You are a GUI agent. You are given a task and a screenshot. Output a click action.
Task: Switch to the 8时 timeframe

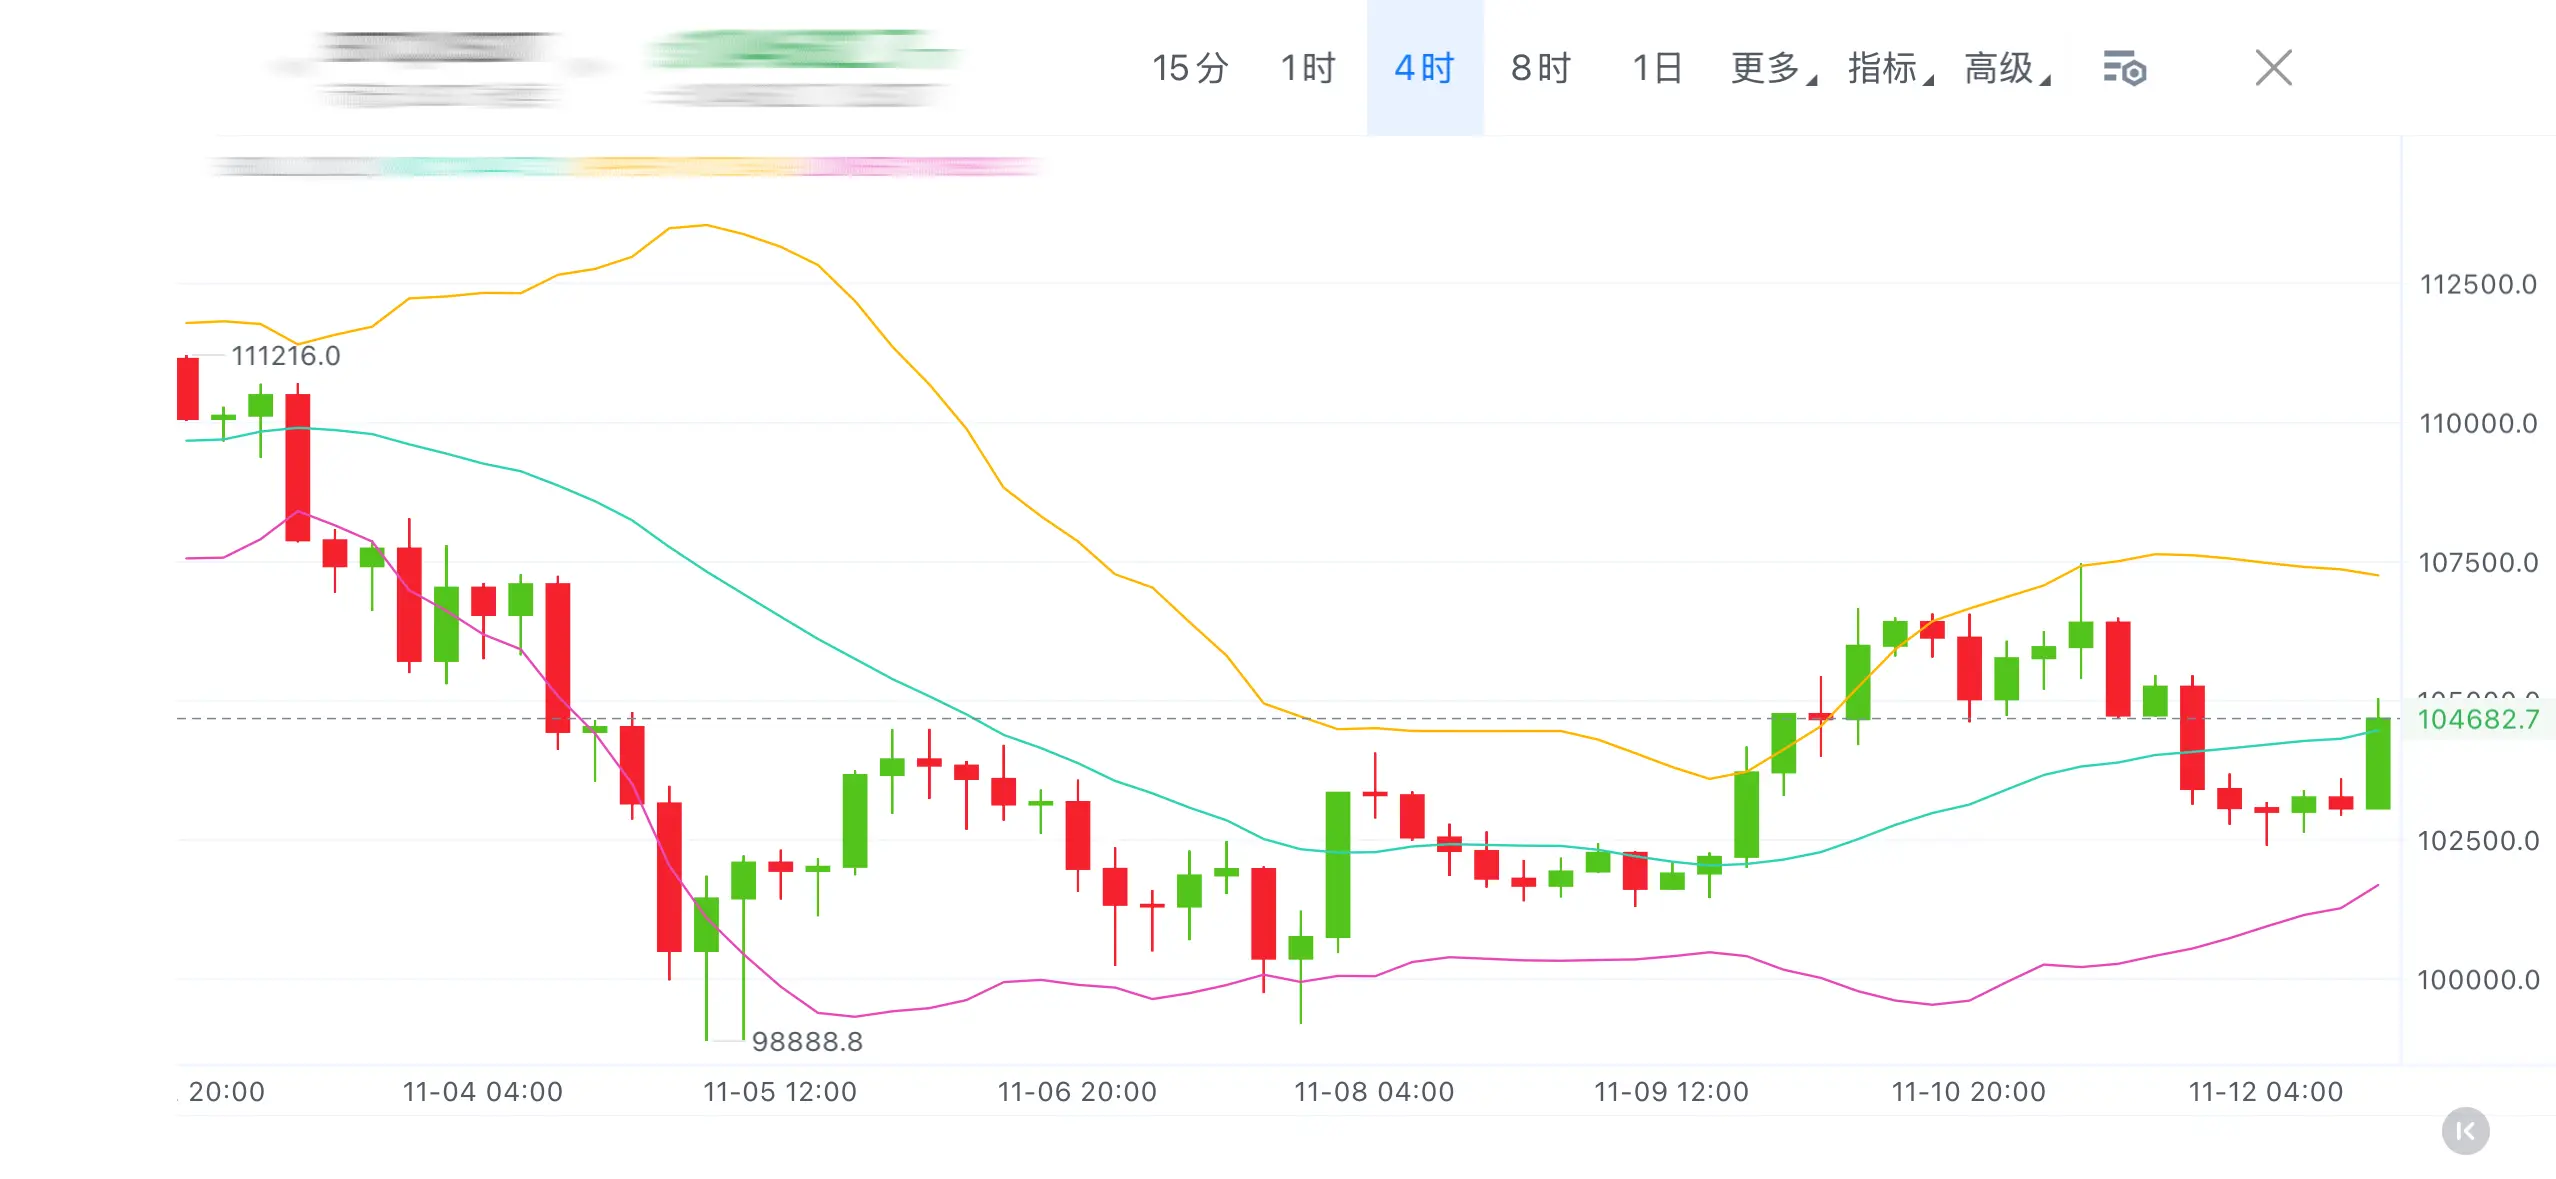[x=1541, y=69]
